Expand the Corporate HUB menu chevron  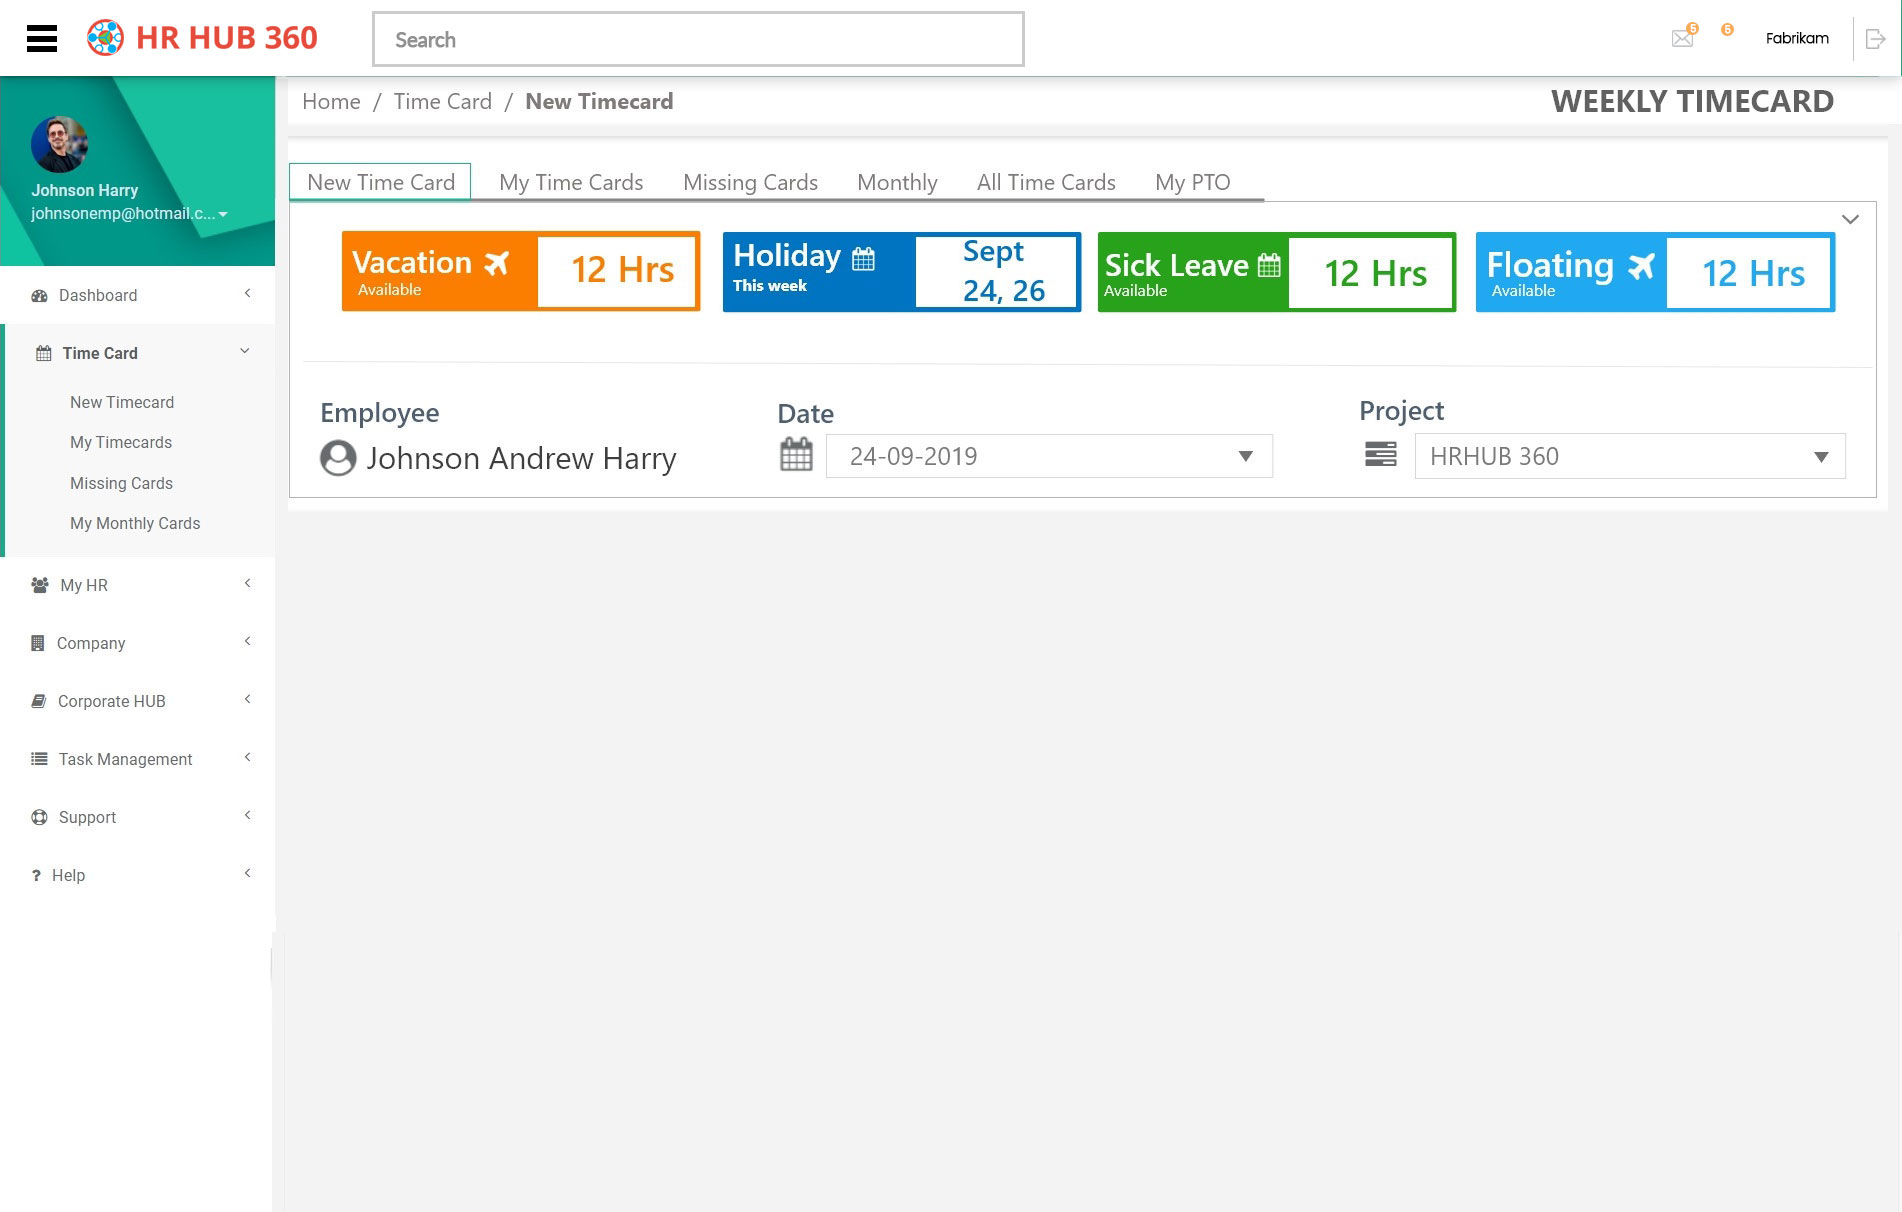coord(247,699)
